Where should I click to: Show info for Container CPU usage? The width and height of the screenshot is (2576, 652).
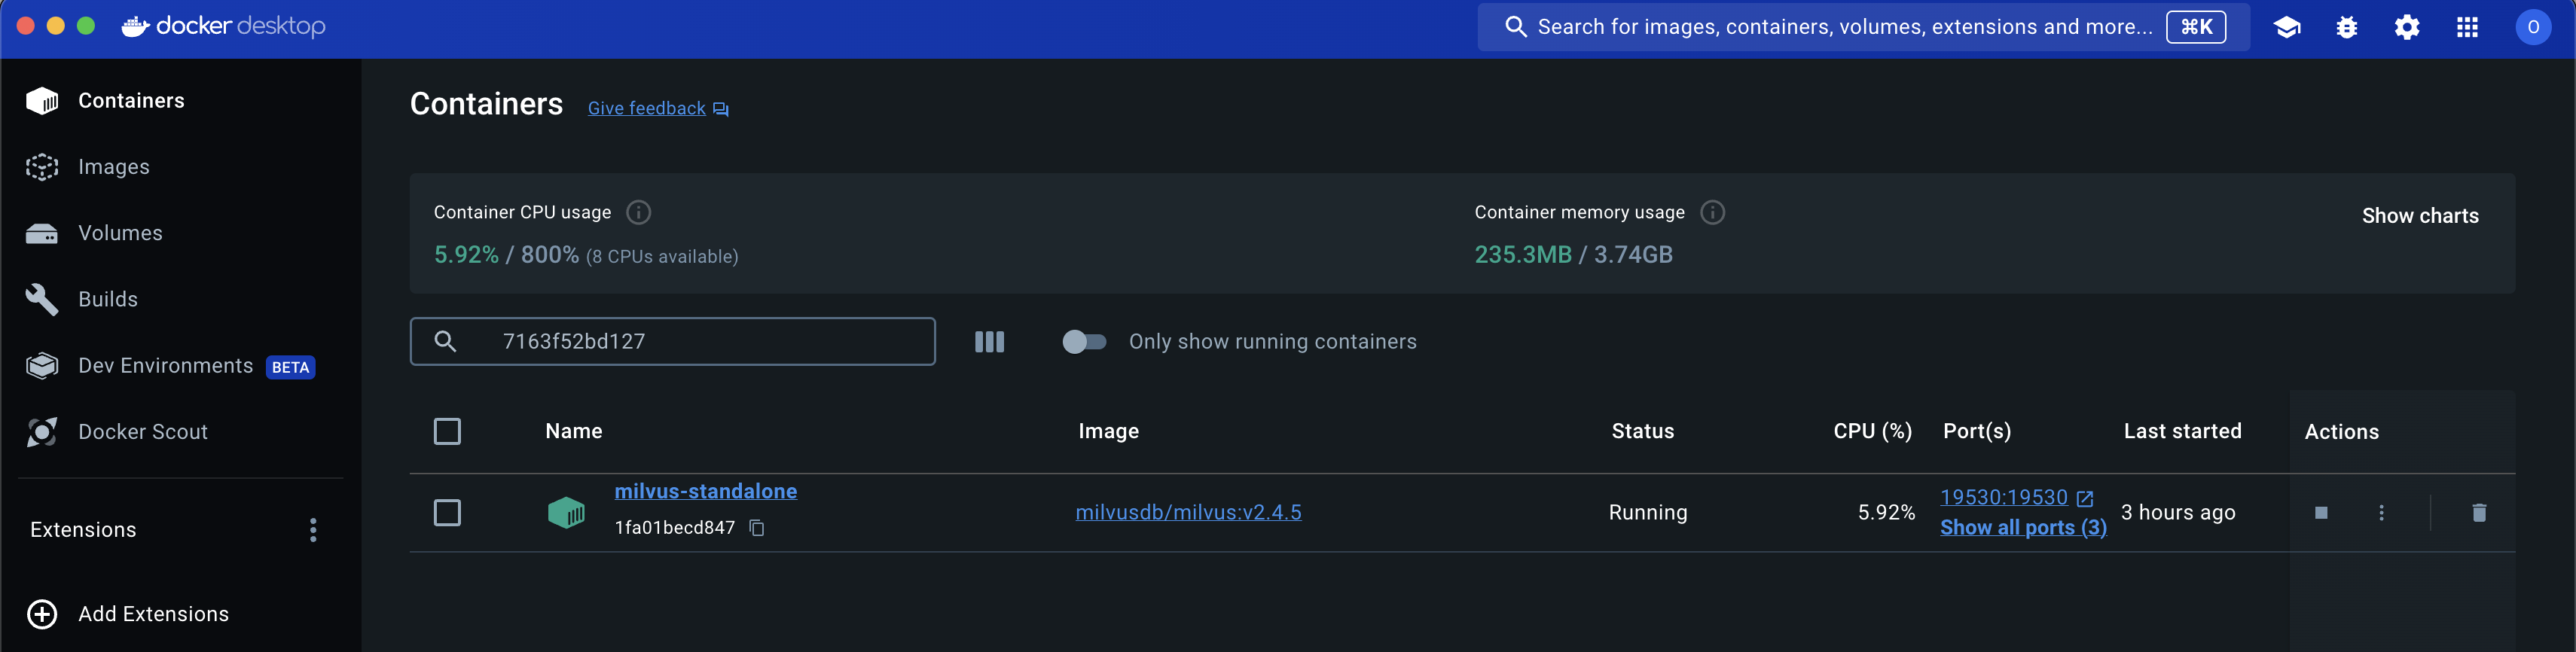[638, 212]
